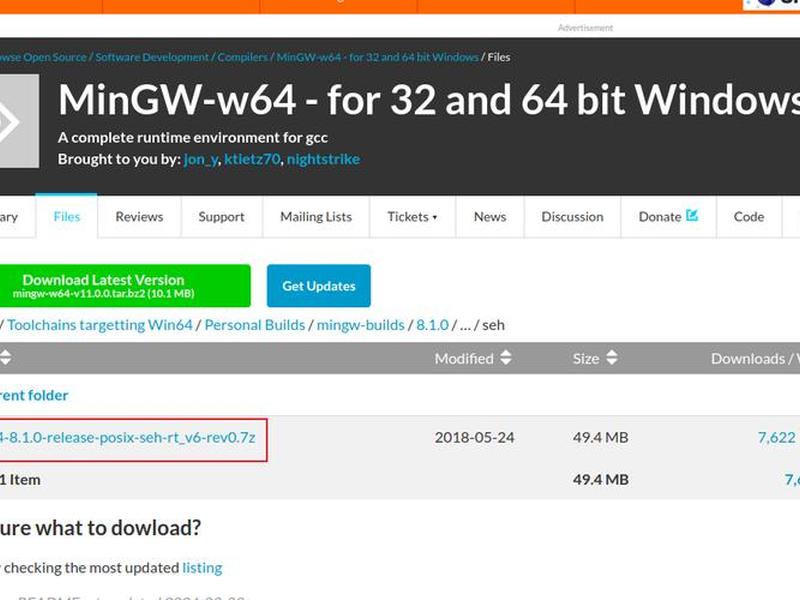The image size is (800, 600).
Task: Go to the 8.1.0 folder link
Action: pos(432,325)
